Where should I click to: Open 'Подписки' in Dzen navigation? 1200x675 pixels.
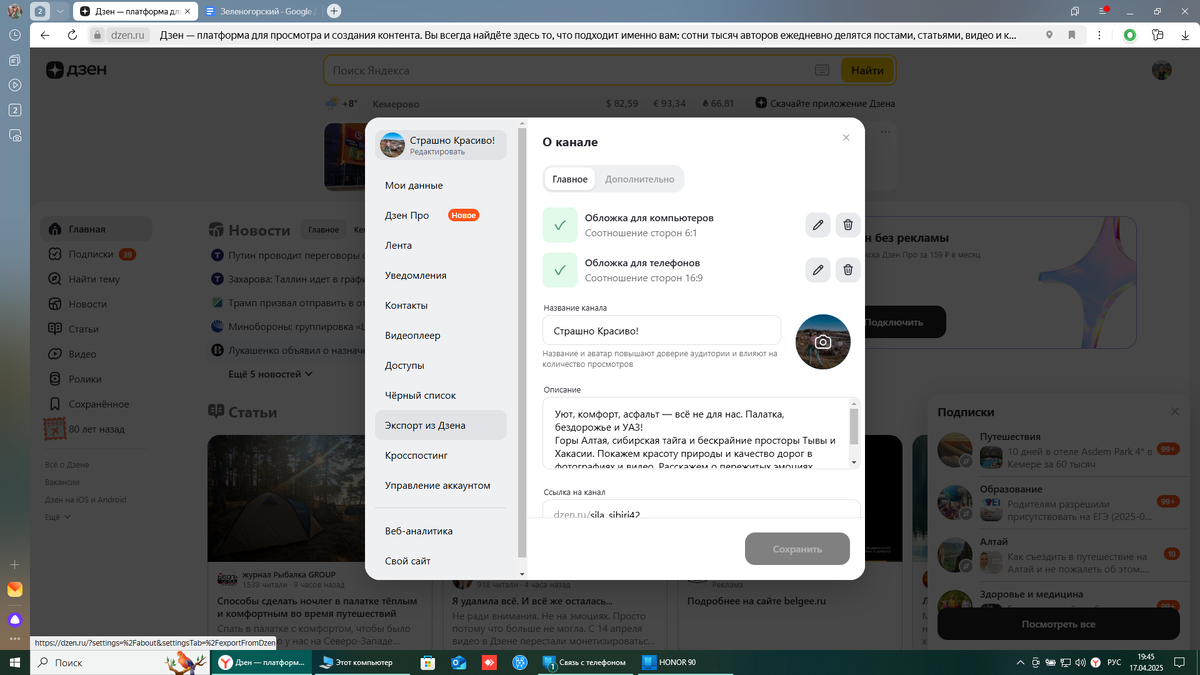[x=96, y=254]
